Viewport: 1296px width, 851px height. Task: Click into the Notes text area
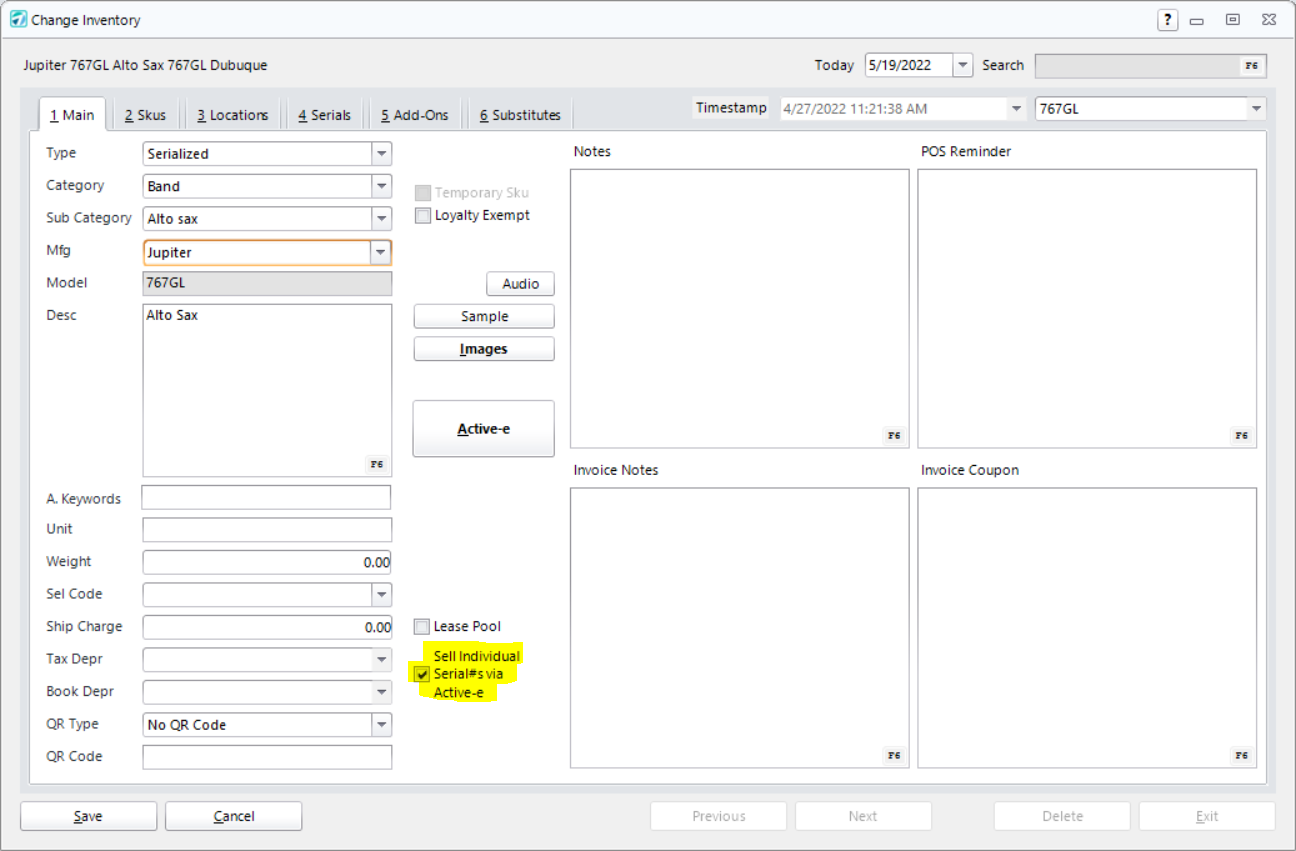tap(739, 308)
